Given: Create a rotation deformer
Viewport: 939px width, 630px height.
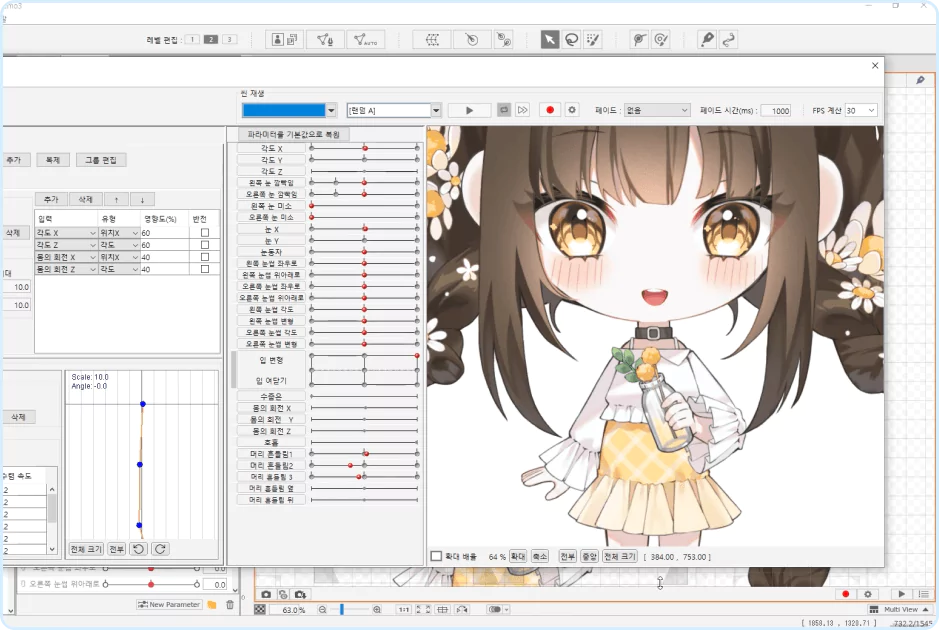Looking at the screenshot, I should click(x=472, y=40).
